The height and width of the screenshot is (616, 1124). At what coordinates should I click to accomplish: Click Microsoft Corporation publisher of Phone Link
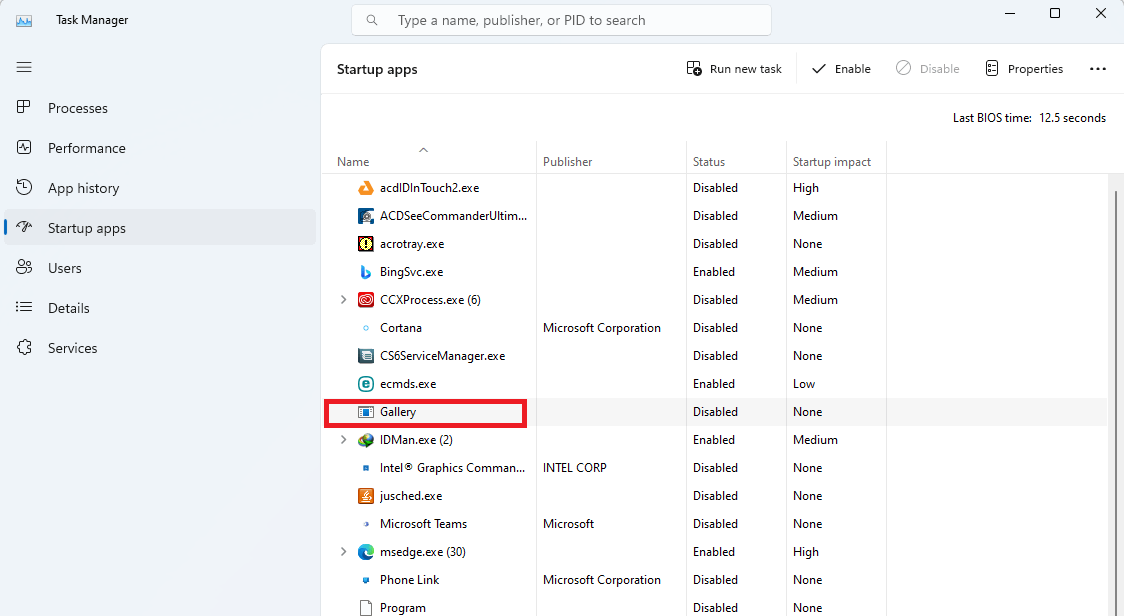click(601, 579)
